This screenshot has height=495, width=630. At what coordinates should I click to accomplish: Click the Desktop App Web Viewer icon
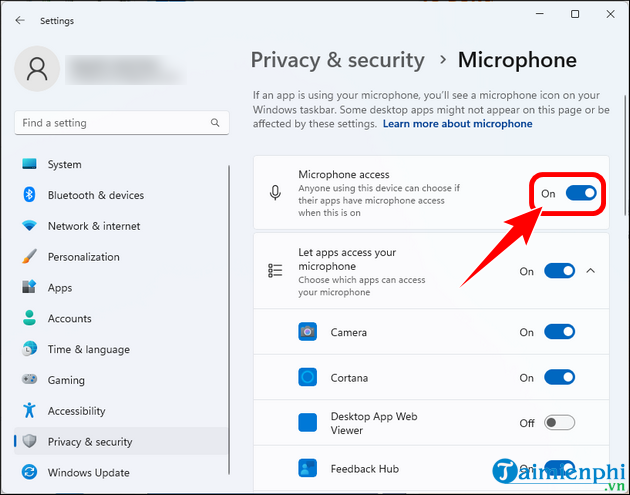(308, 423)
